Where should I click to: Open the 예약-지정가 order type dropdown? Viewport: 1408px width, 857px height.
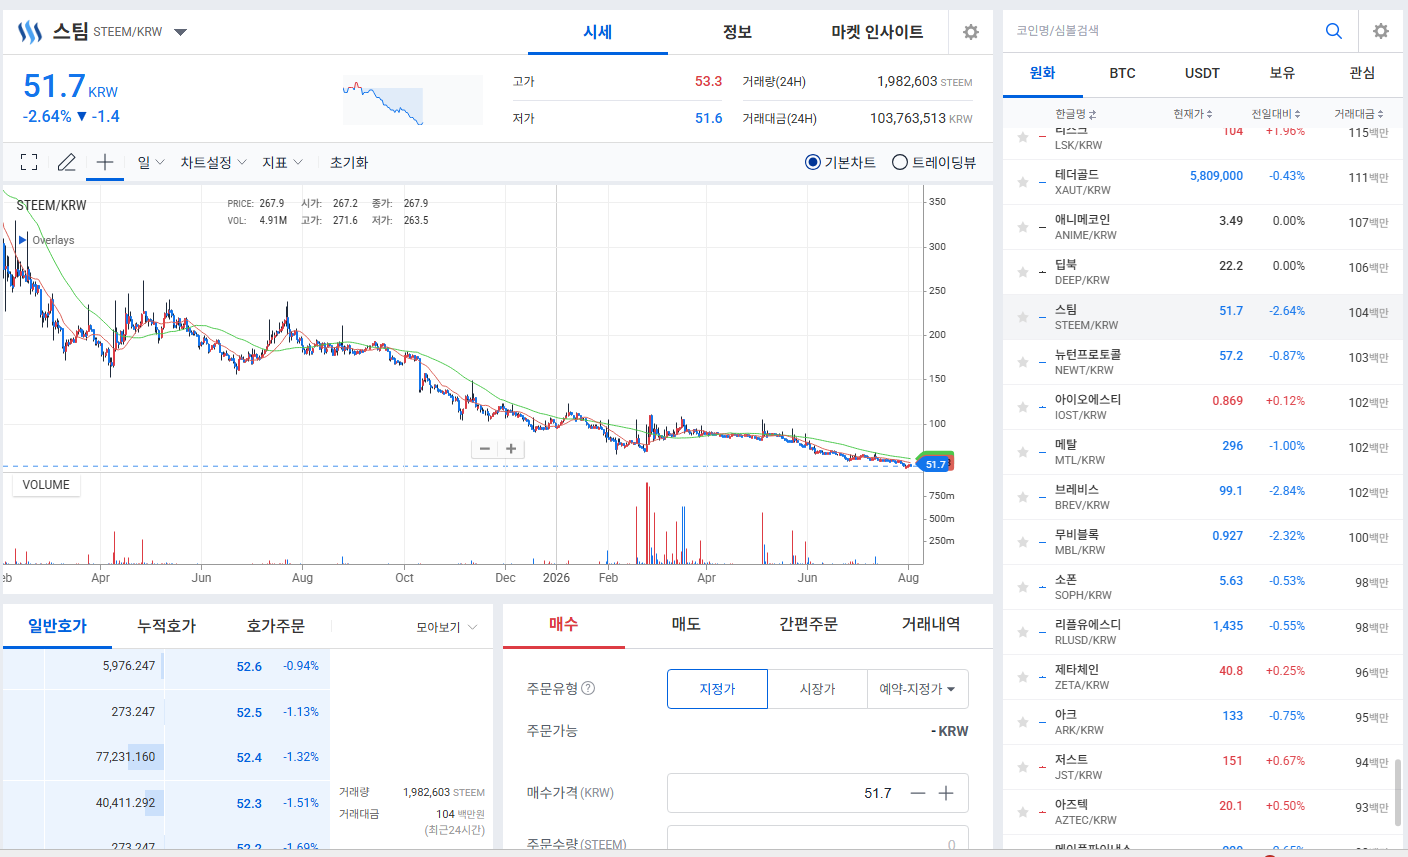tap(917, 689)
